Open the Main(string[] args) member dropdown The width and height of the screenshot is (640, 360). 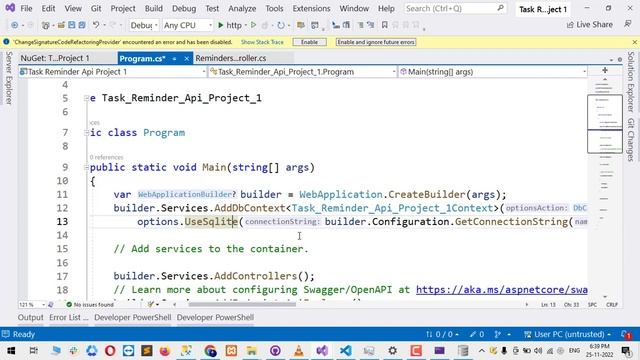(x=493, y=72)
